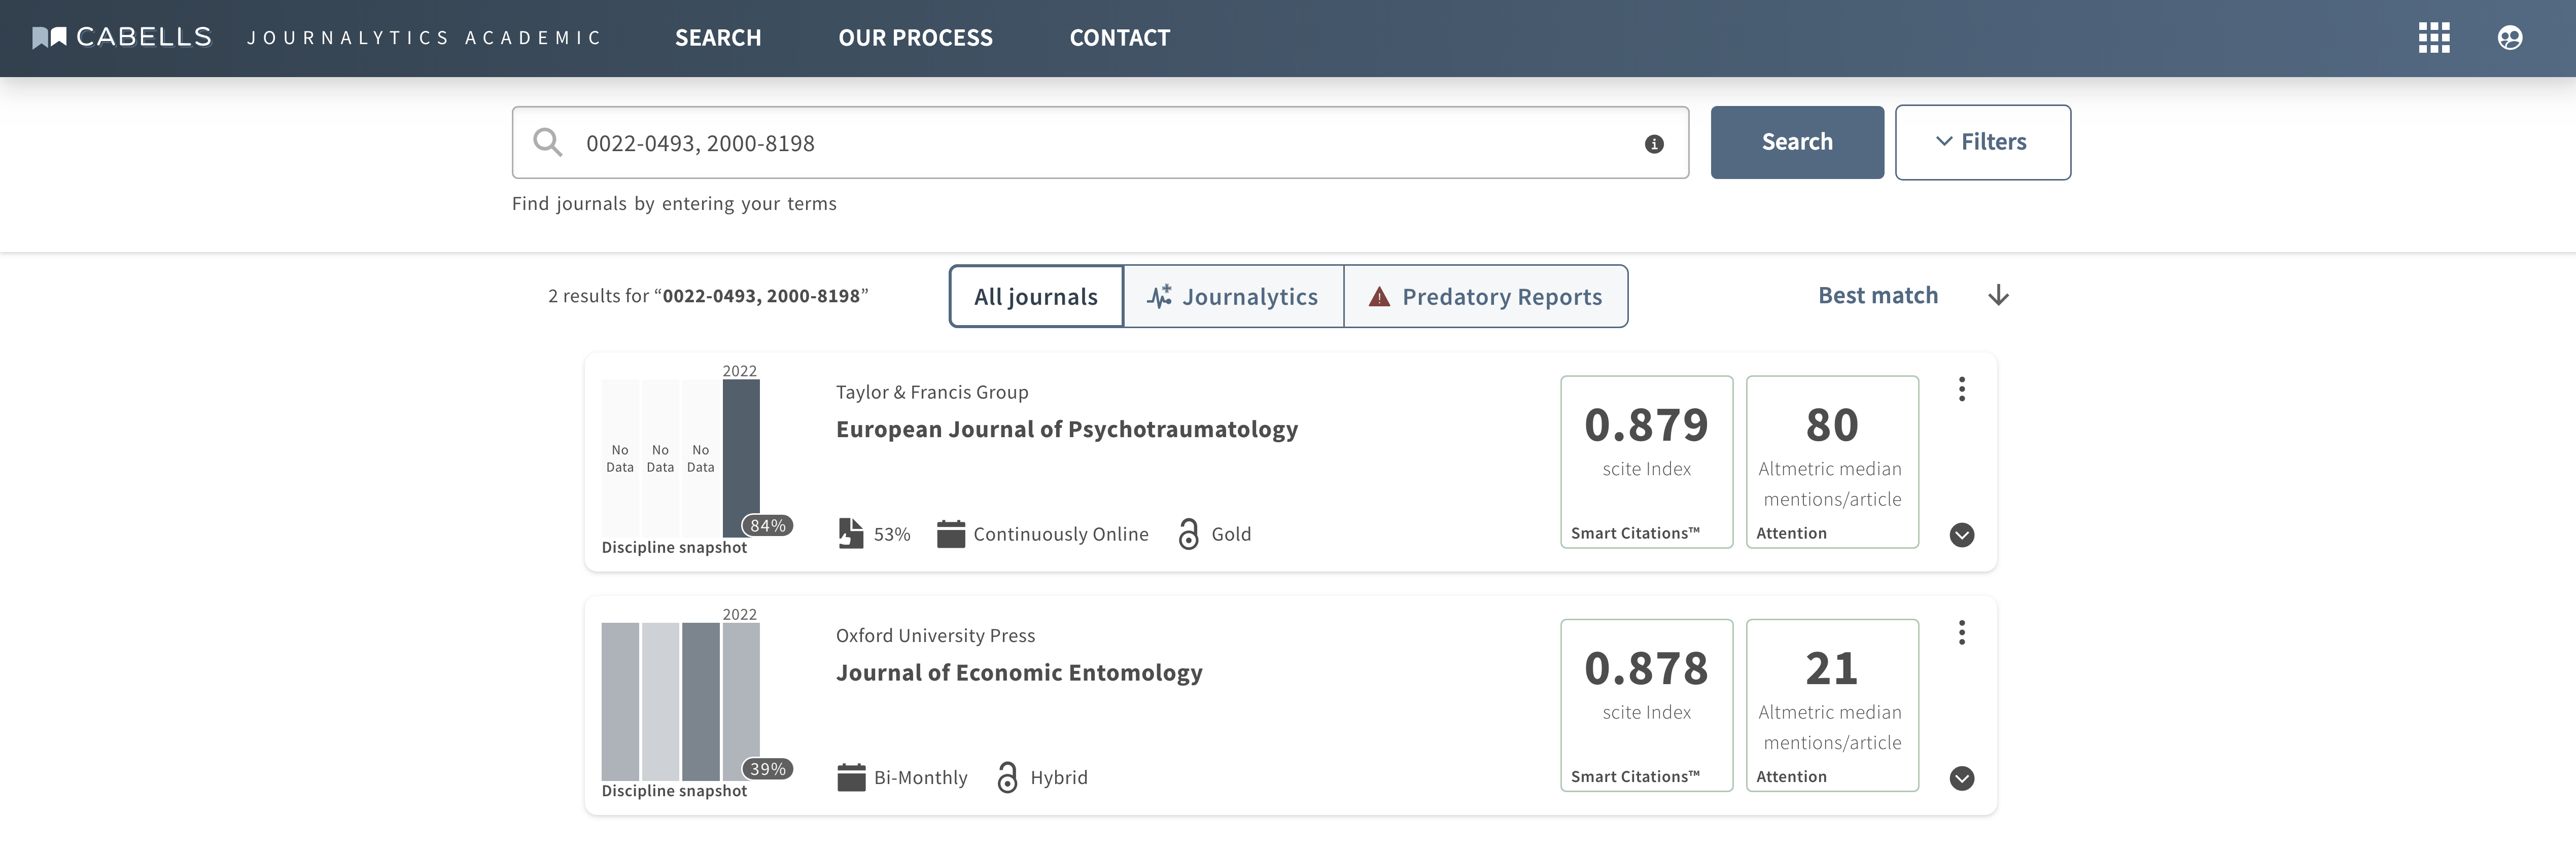Screen dimensions: 2576x852
Task: Open the Filters dropdown
Action: pos(1982,142)
